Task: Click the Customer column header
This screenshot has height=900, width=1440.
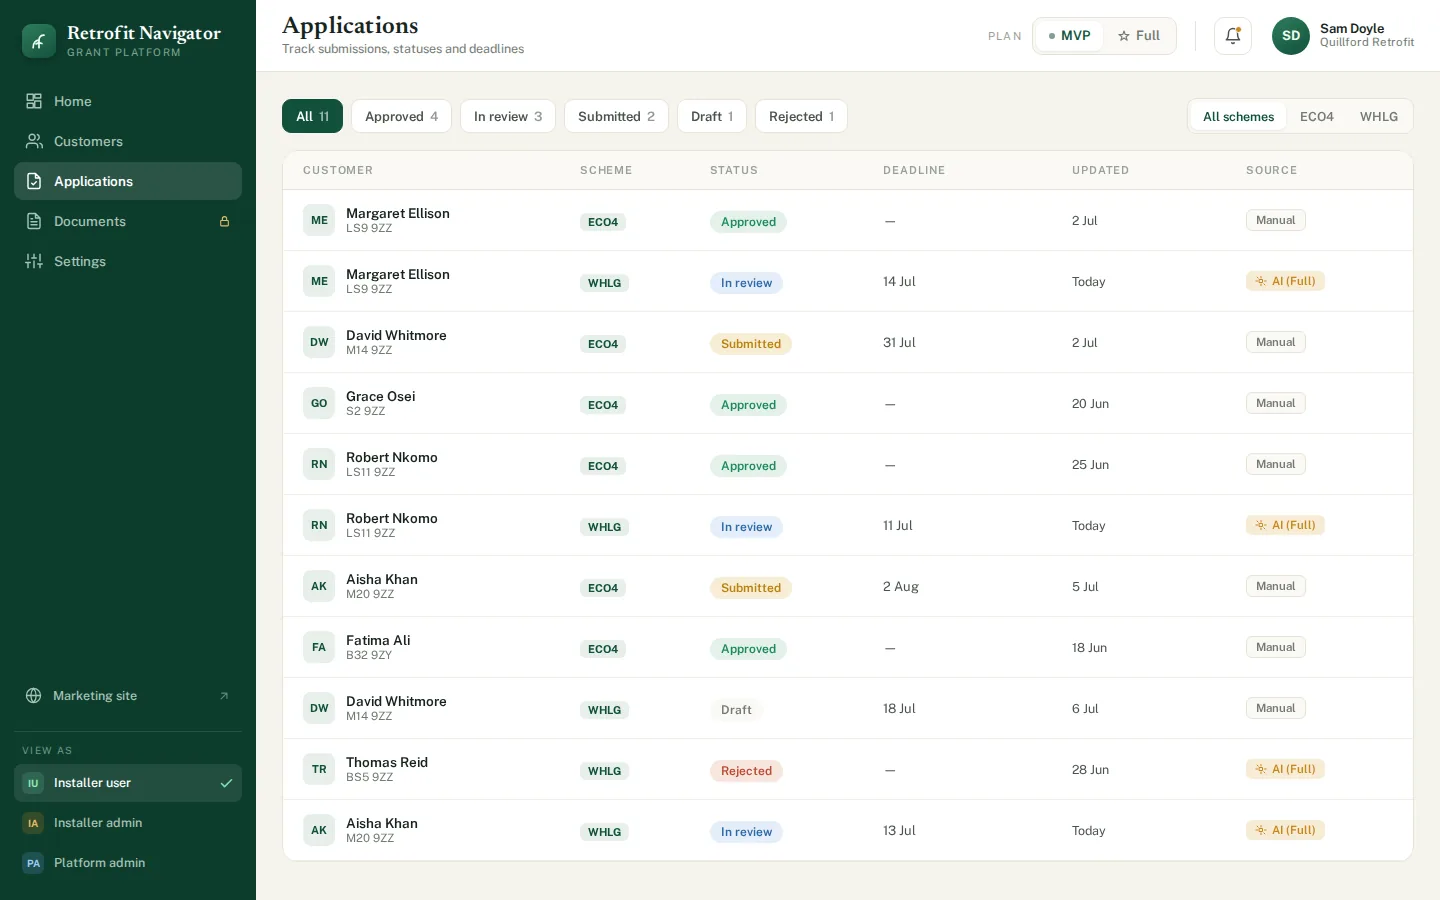Action: (338, 170)
